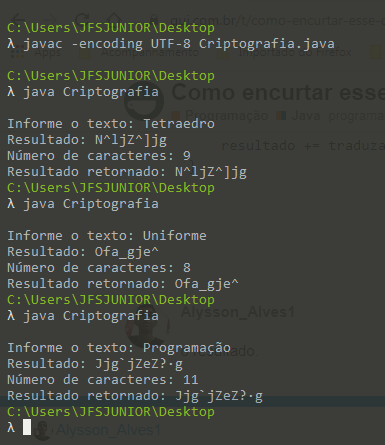Viewport: 385px width, 445px height.
Task: Open the Java category tag
Action: [298, 116]
